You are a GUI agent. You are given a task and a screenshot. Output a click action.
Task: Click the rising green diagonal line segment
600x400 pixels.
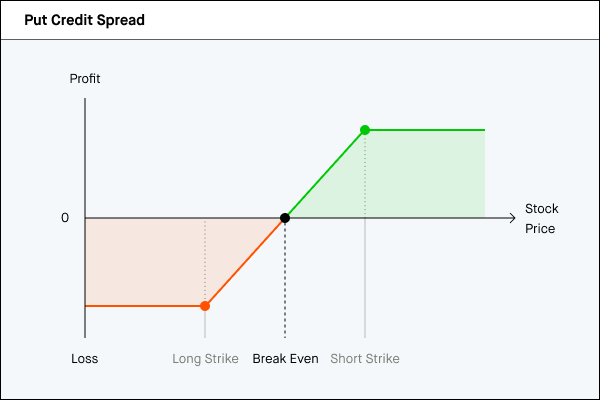325,174
